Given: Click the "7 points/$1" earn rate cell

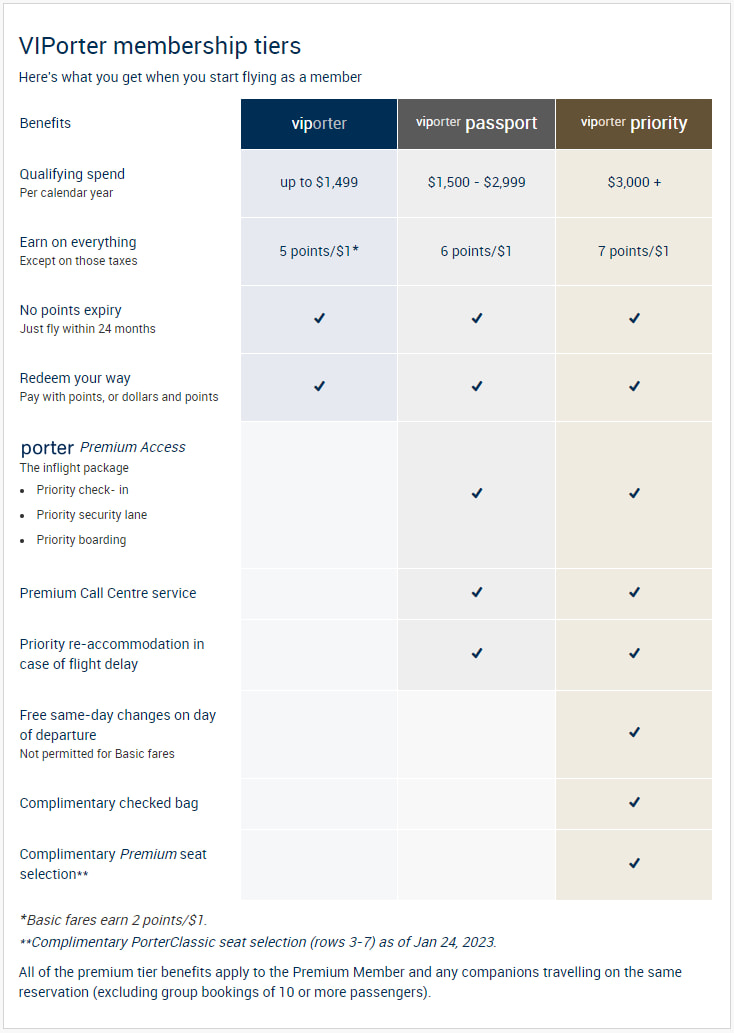Looking at the screenshot, I should (x=634, y=251).
